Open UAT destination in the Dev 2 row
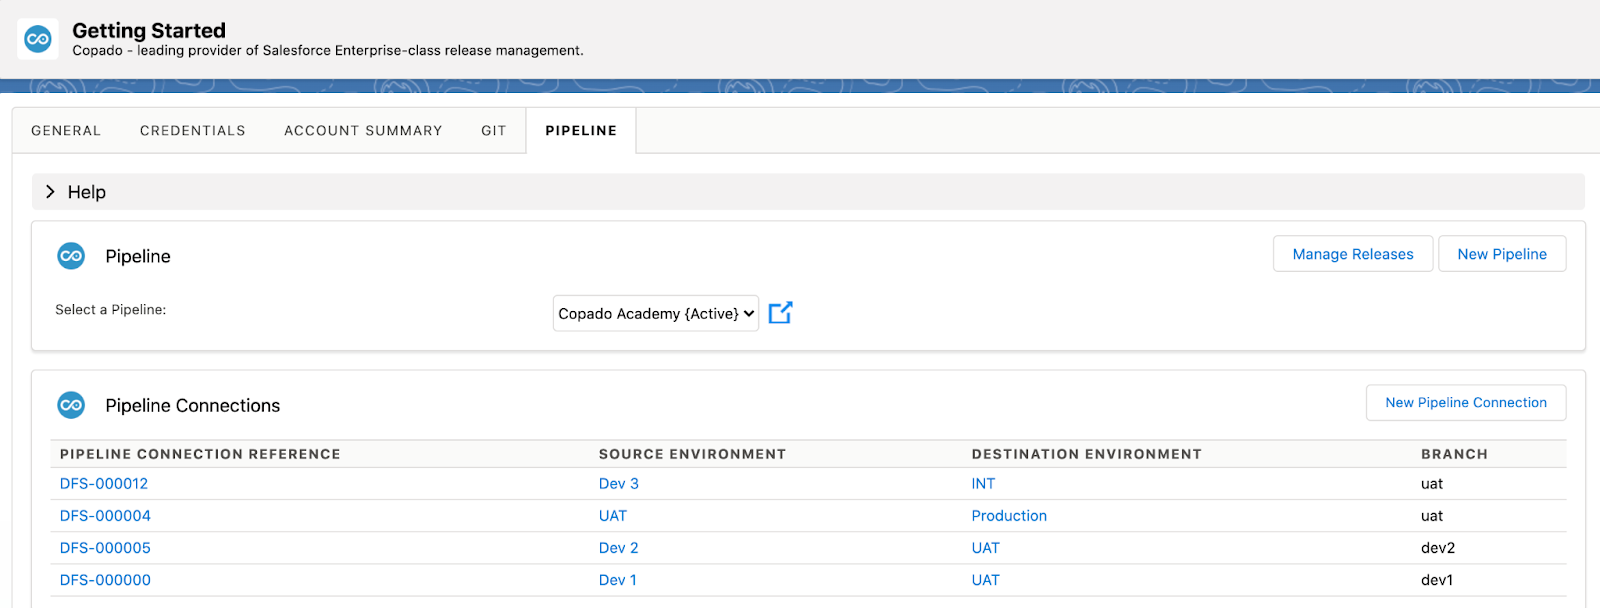Image resolution: width=1600 pixels, height=608 pixels. pos(986,548)
